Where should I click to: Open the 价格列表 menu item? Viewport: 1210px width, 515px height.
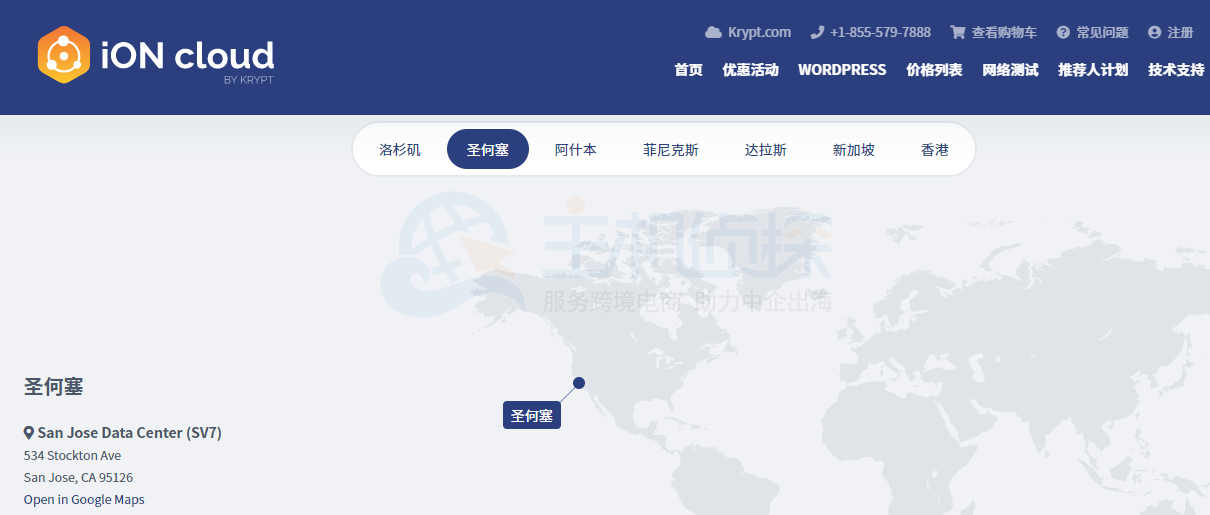934,70
